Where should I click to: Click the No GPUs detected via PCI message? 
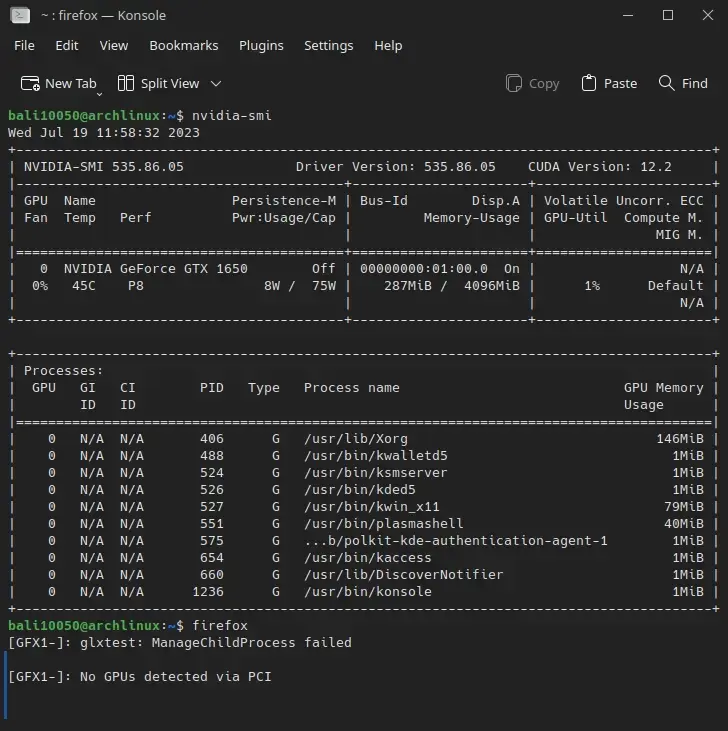(x=176, y=677)
